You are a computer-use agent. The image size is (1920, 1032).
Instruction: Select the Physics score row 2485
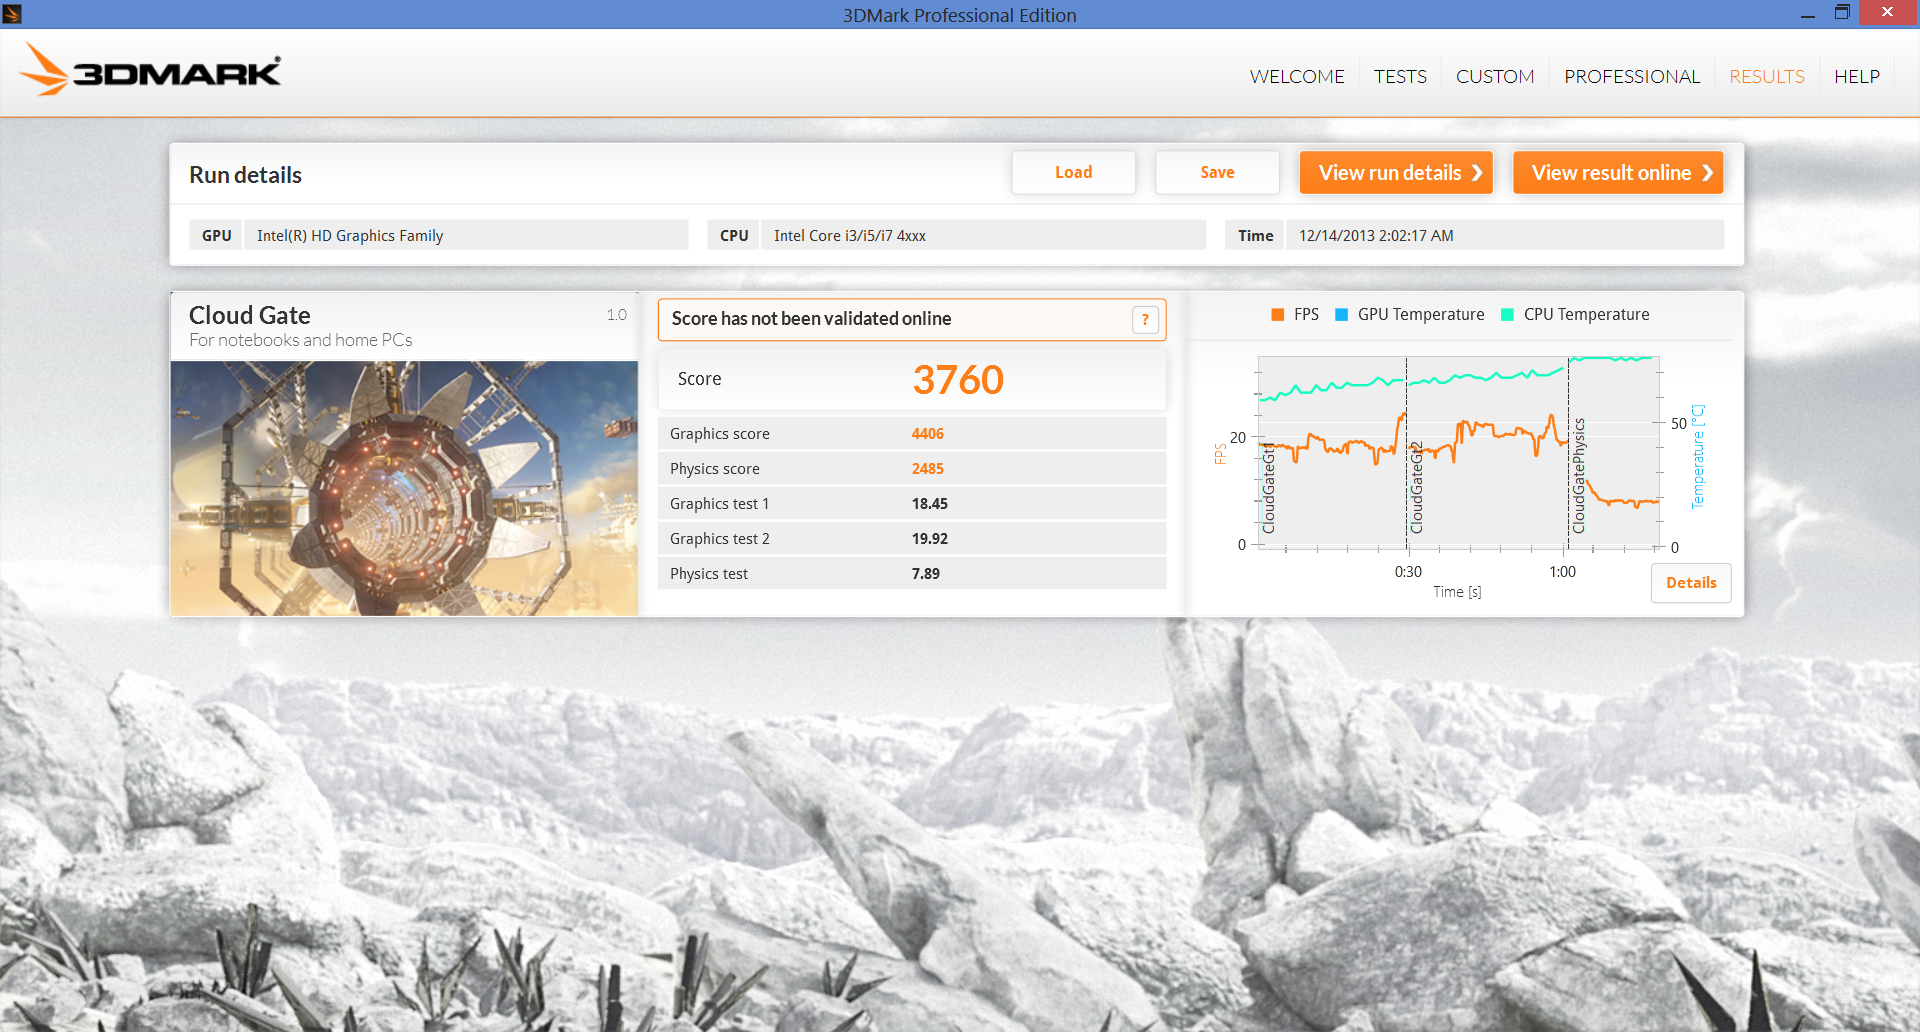coord(912,468)
